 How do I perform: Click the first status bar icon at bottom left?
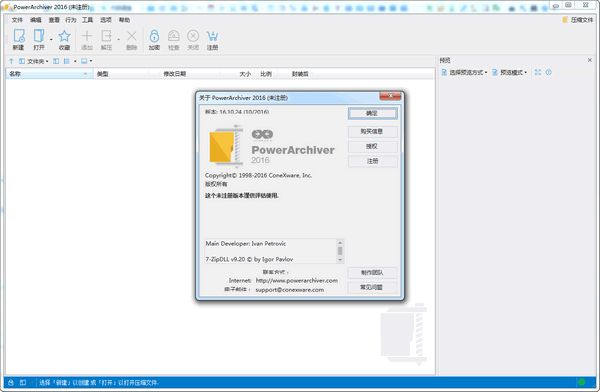[x=11, y=382]
